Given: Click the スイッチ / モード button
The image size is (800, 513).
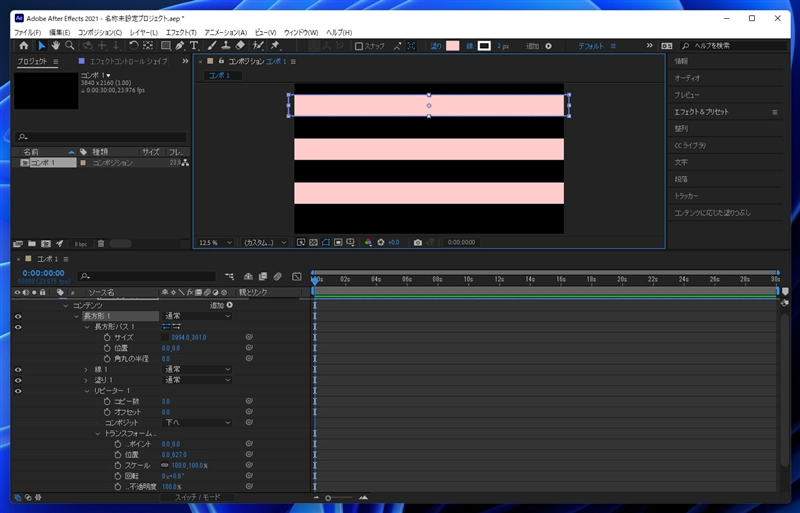Looking at the screenshot, I should pyautogui.click(x=198, y=497).
